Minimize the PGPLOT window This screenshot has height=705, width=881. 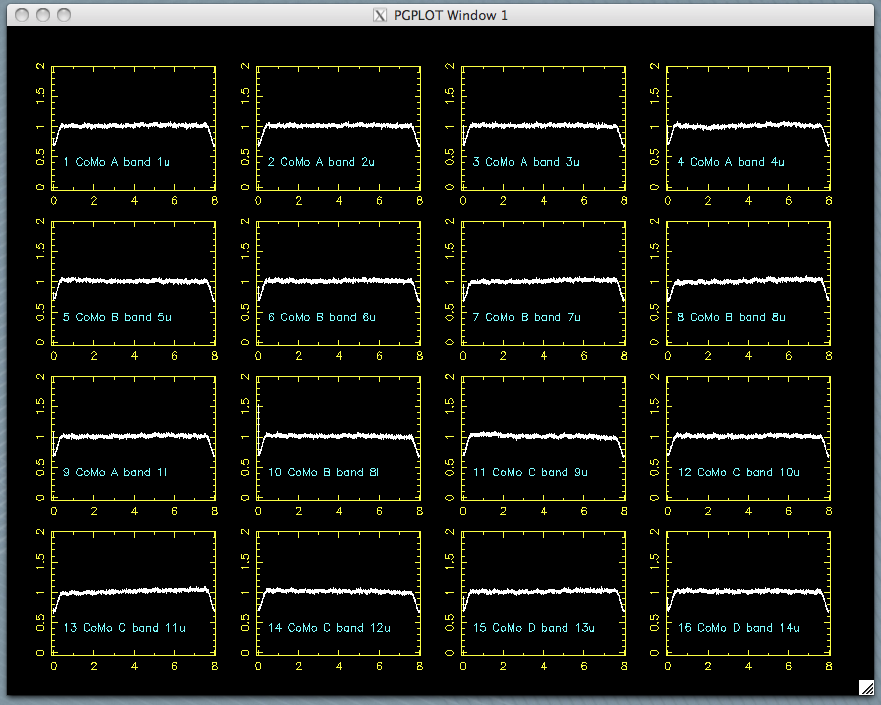[42, 15]
